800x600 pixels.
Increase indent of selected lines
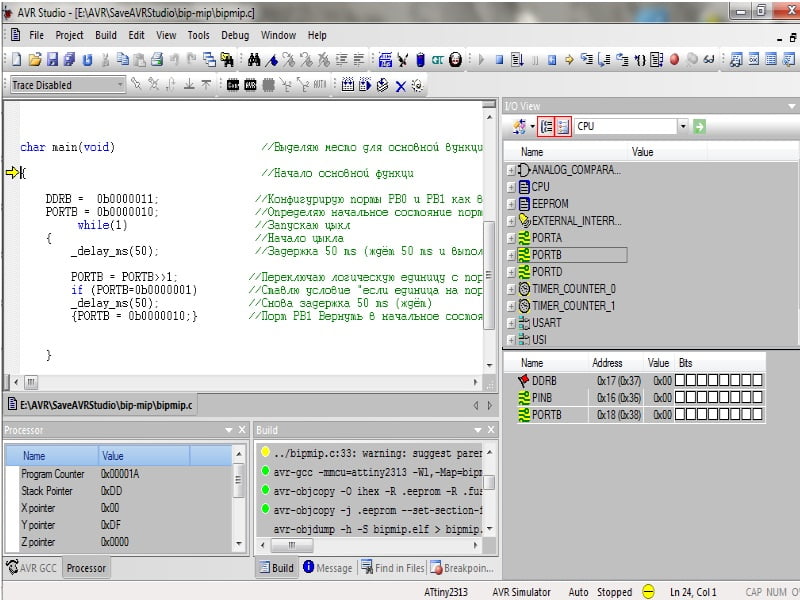click(341, 60)
